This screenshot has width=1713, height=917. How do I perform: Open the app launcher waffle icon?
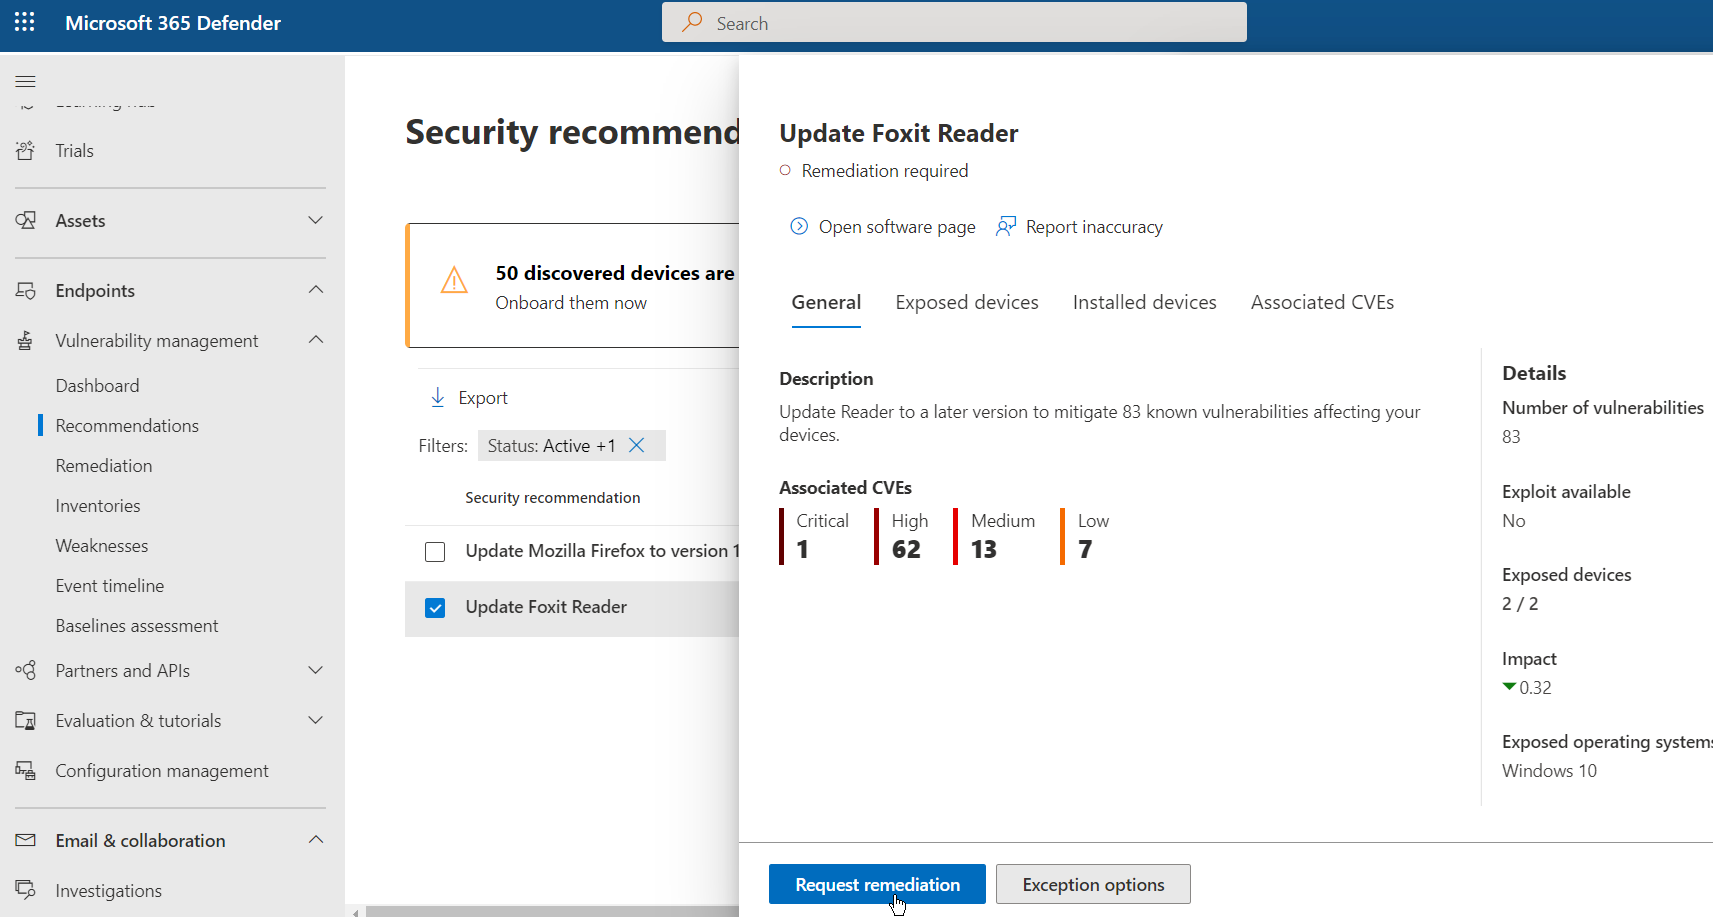[x=25, y=22]
